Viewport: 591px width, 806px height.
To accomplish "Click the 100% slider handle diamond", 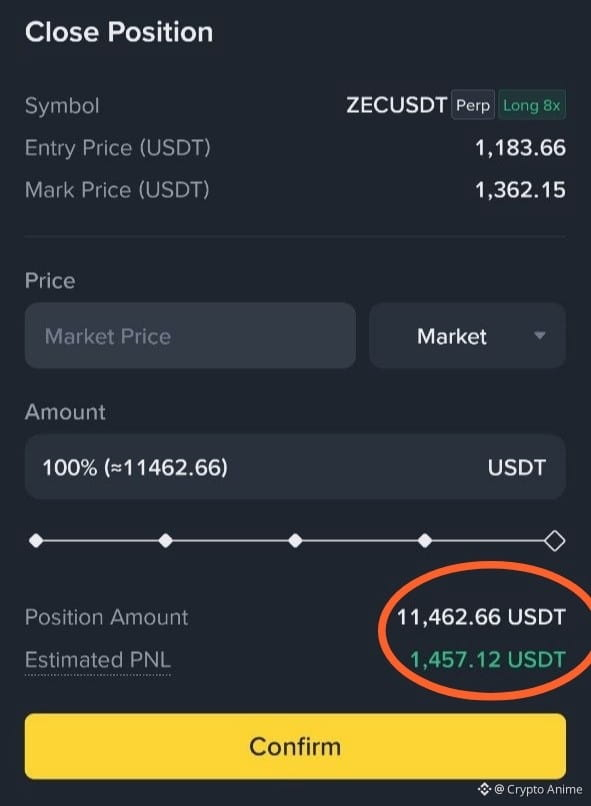I will click(x=555, y=540).
